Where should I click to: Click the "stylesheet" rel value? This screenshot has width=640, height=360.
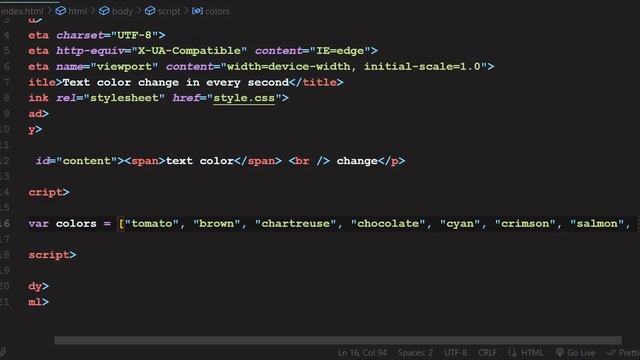[124, 98]
